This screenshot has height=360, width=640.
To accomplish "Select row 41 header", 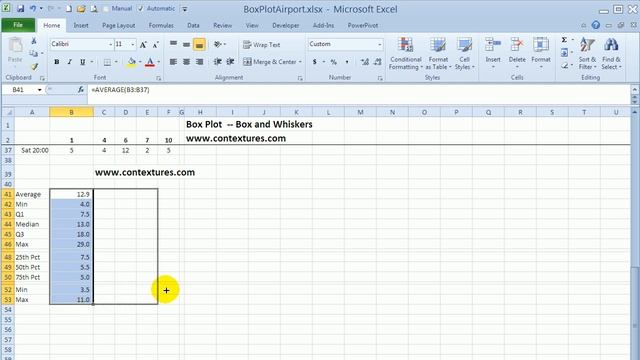I will pyautogui.click(x=8, y=194).
